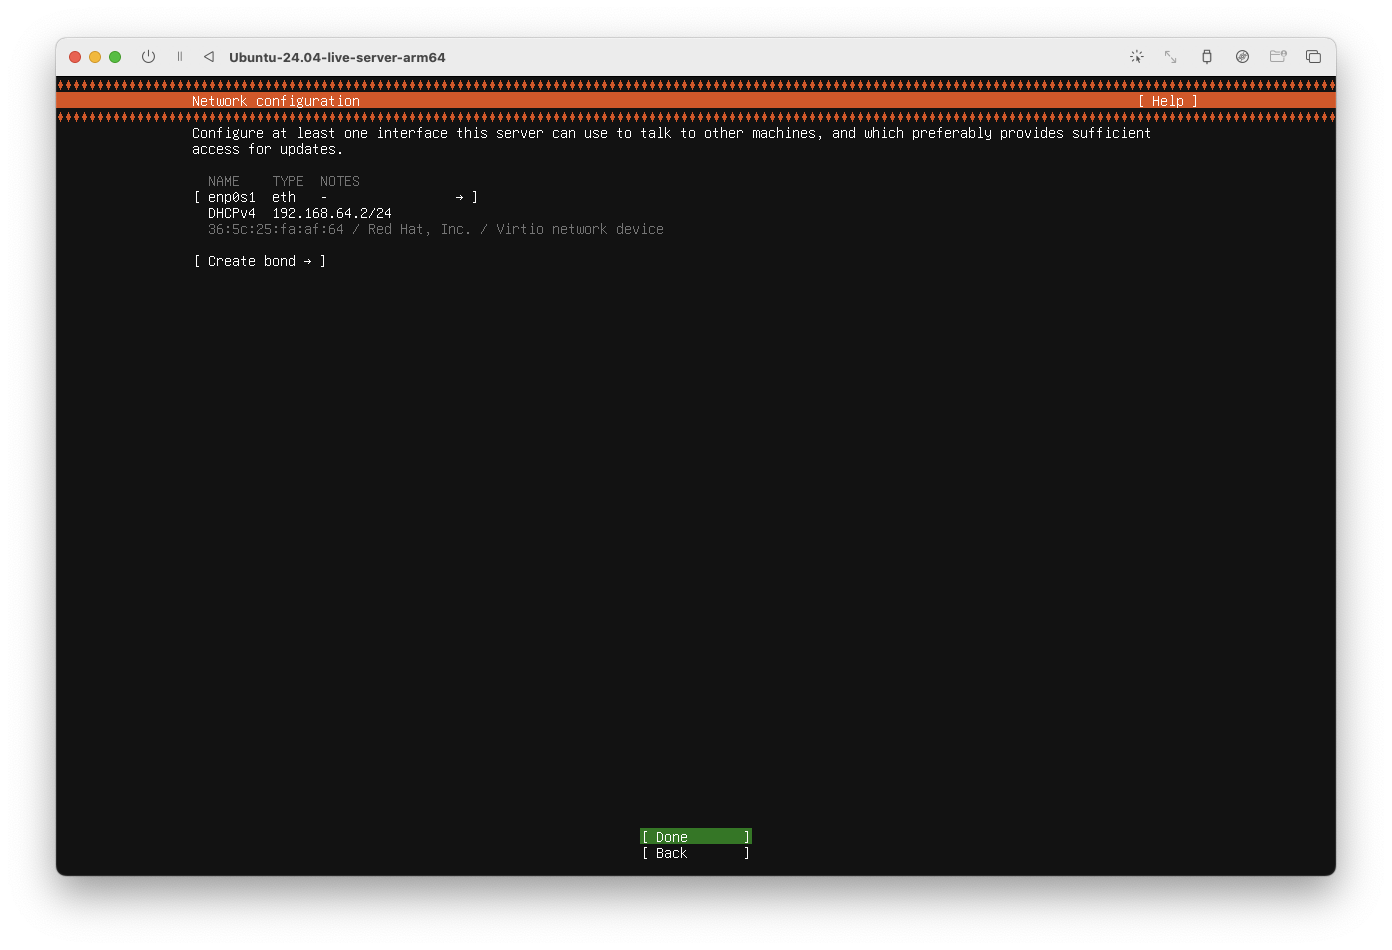This screenshot has width=1392, height=950.
Task: Click the window title Ubuntu-24.04-live-server-arm64
Action: point(337,57)
